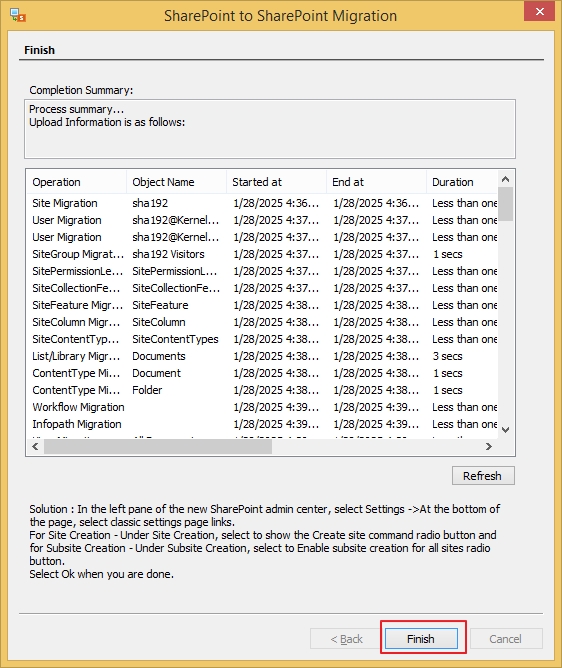Click the SiteGroup row's 1 secs duration
The height and width of the screenshot is (668, 562).
click(447, 254)
